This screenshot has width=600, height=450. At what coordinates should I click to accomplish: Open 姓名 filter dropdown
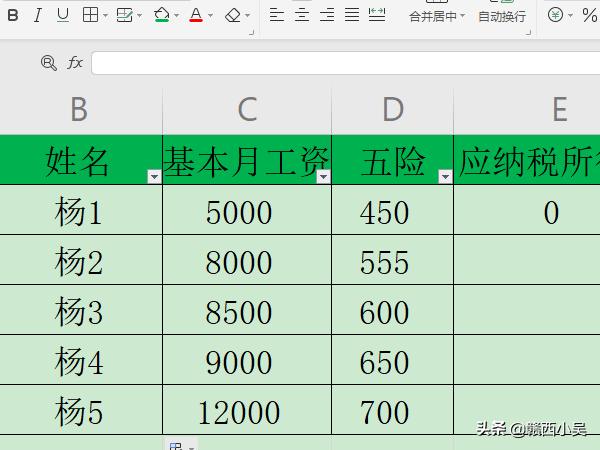tap(155, 177)
